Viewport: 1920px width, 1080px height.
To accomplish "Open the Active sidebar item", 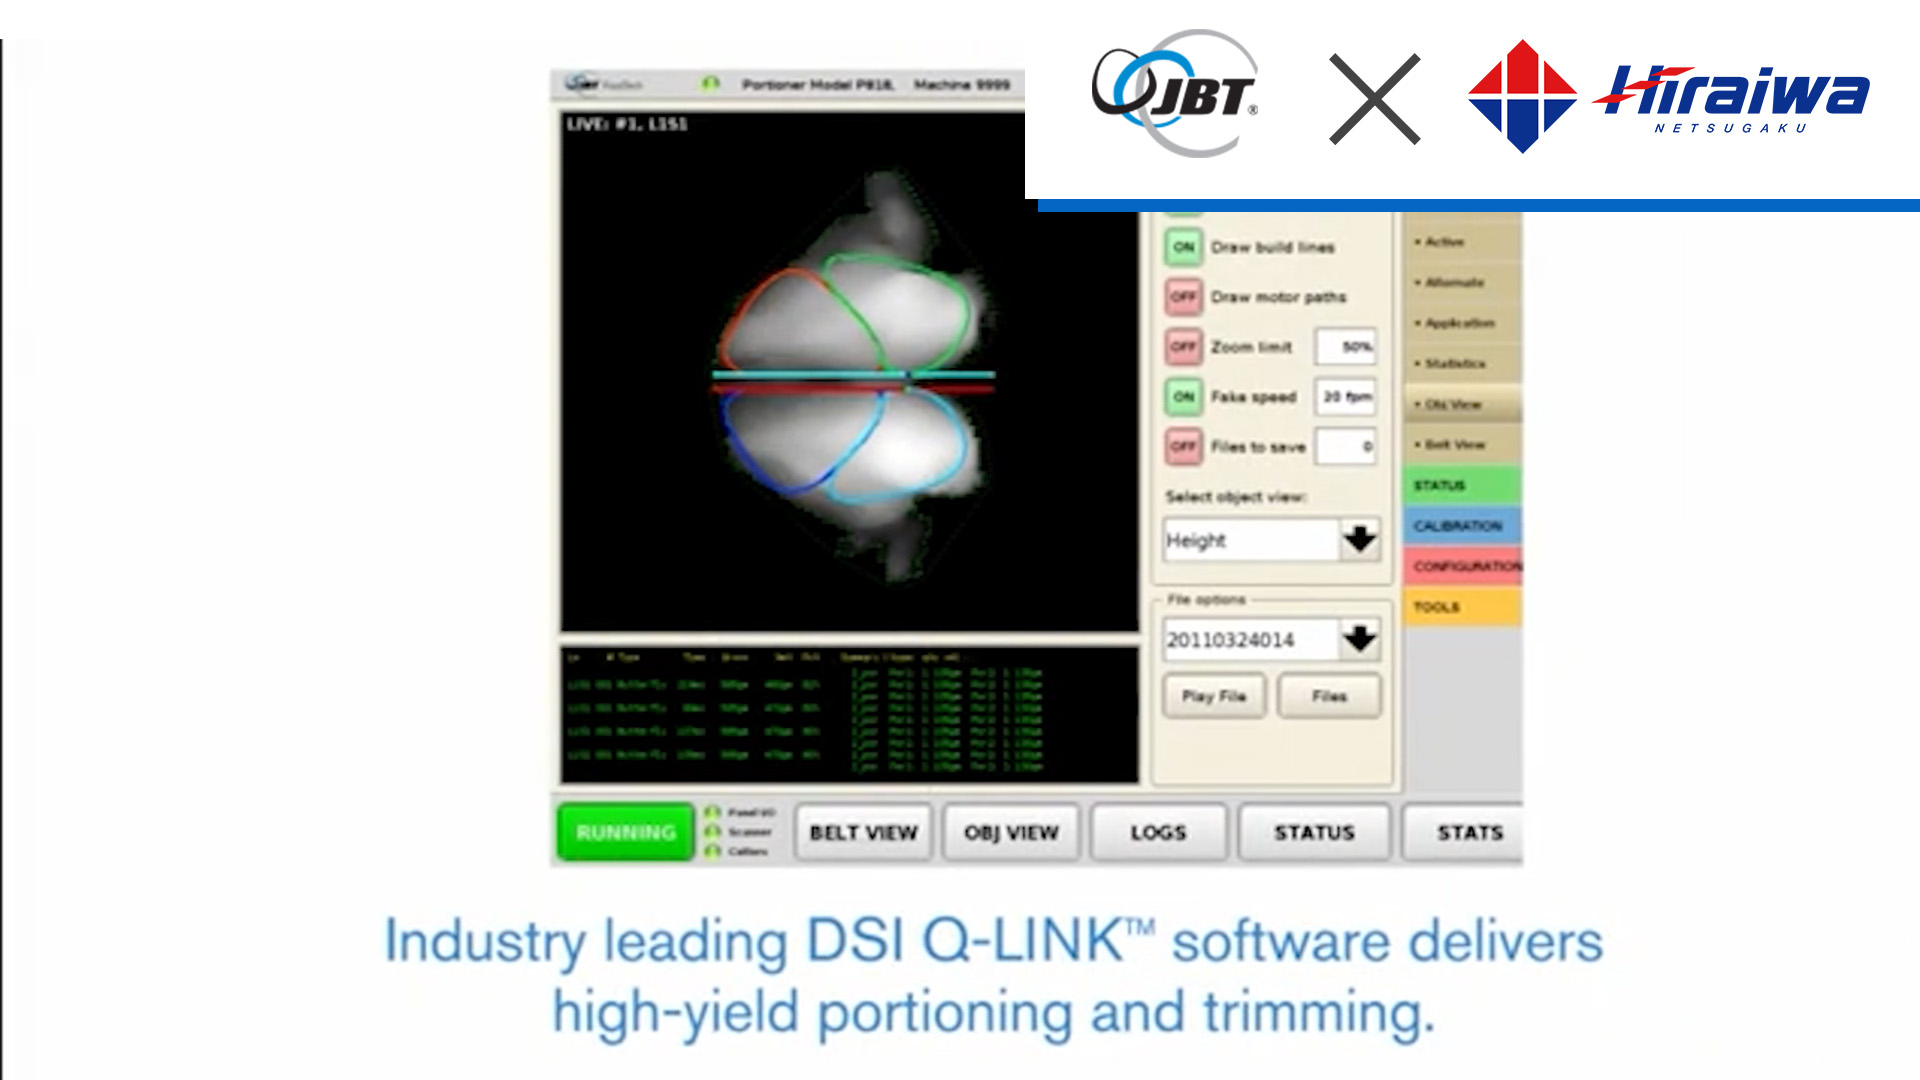I will [x=1462, y=242].
